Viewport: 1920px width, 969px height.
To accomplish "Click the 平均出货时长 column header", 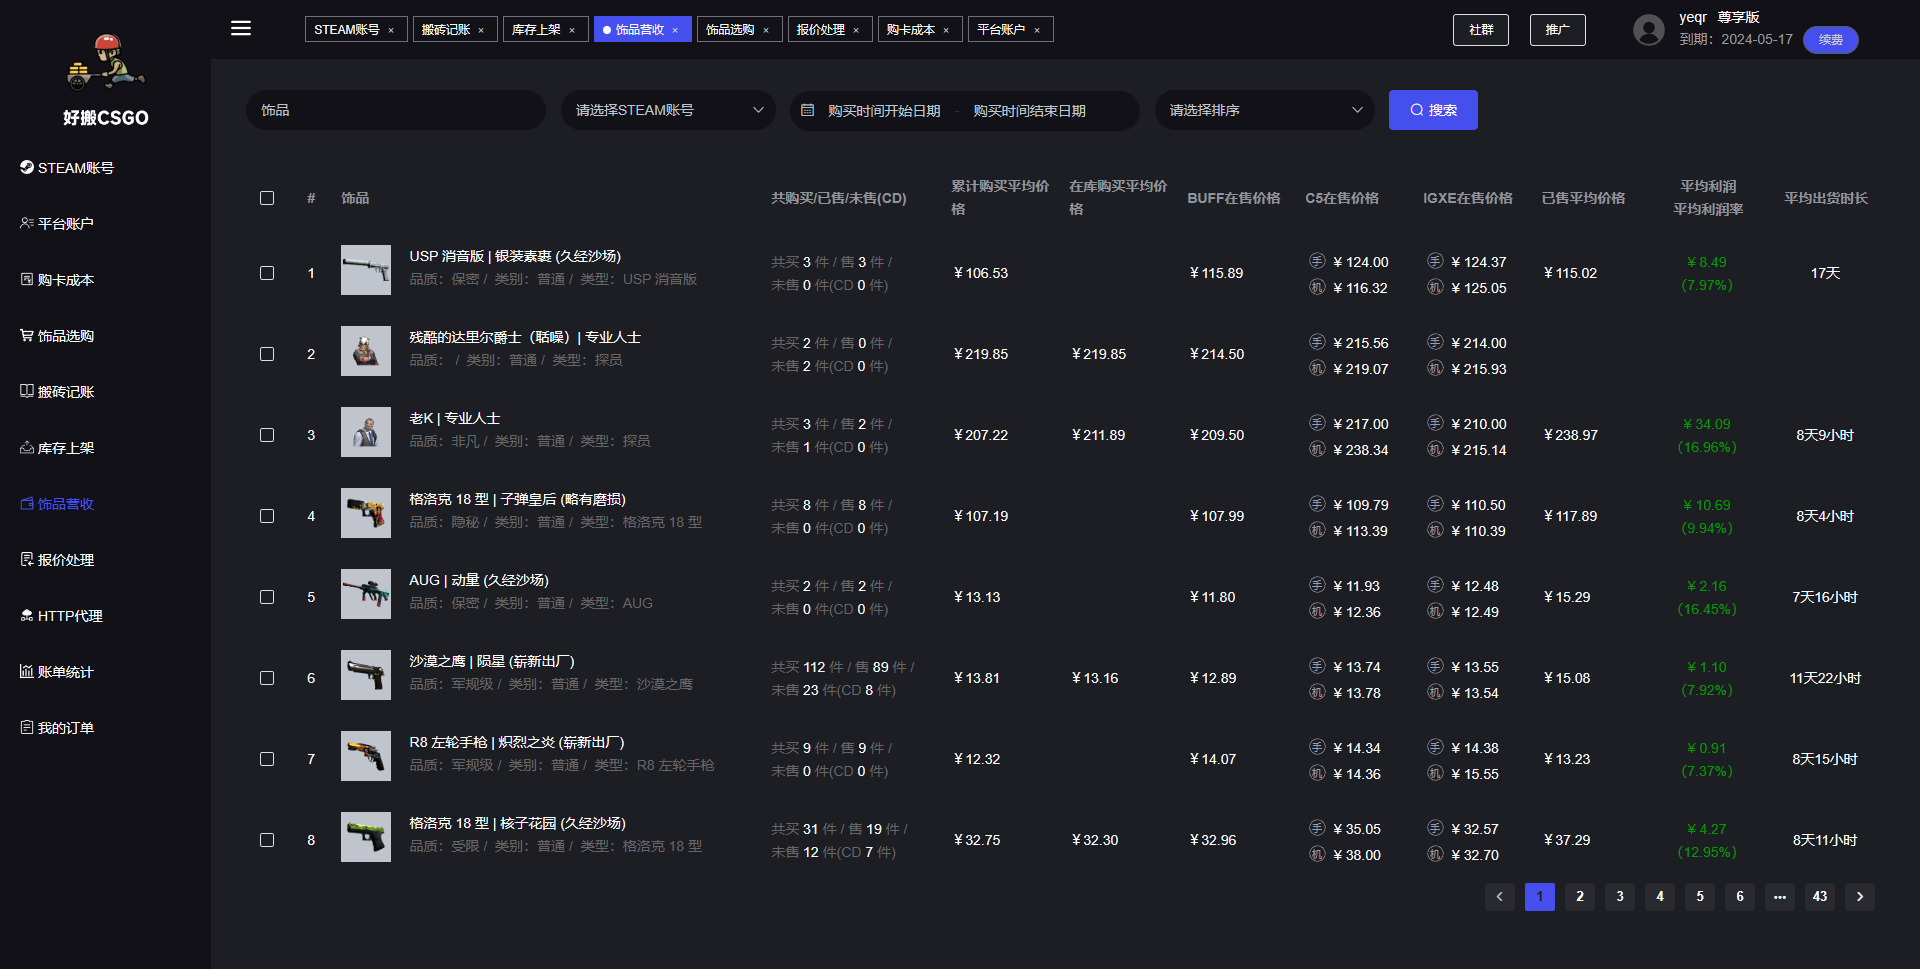I will click(x=1826, y=198).
